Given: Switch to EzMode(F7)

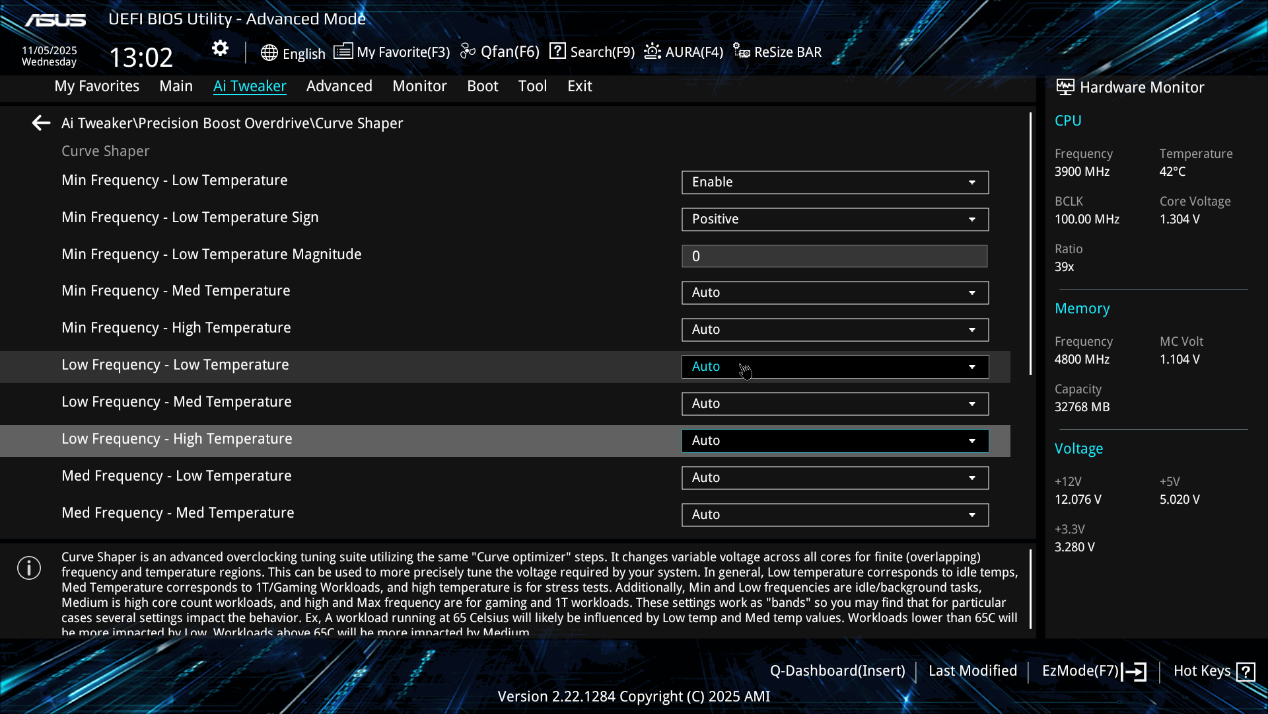Looking at the screenshot, I should (1094, 671).
